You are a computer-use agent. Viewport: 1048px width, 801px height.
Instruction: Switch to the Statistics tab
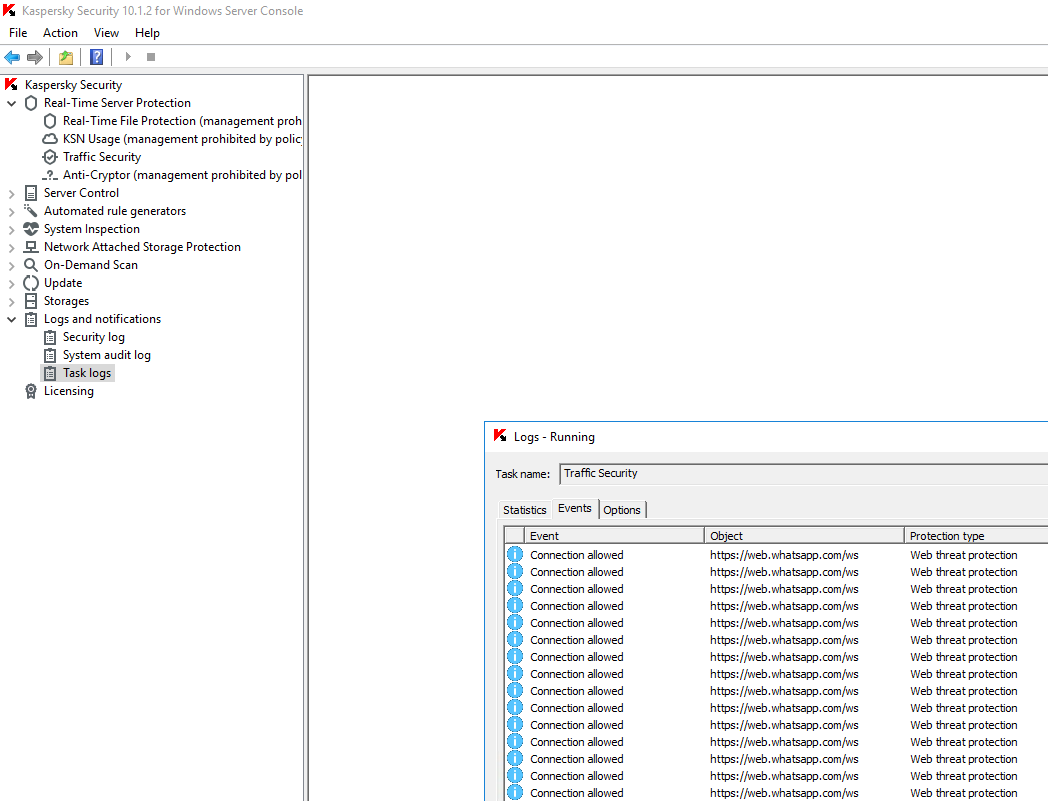(x=525, y=509)
